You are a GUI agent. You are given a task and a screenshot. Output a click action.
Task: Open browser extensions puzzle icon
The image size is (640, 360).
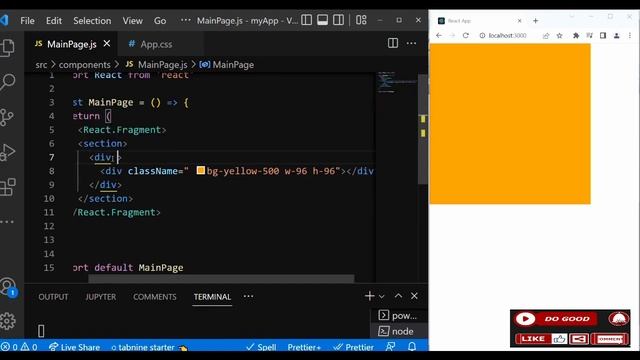[x=576, y=36]
